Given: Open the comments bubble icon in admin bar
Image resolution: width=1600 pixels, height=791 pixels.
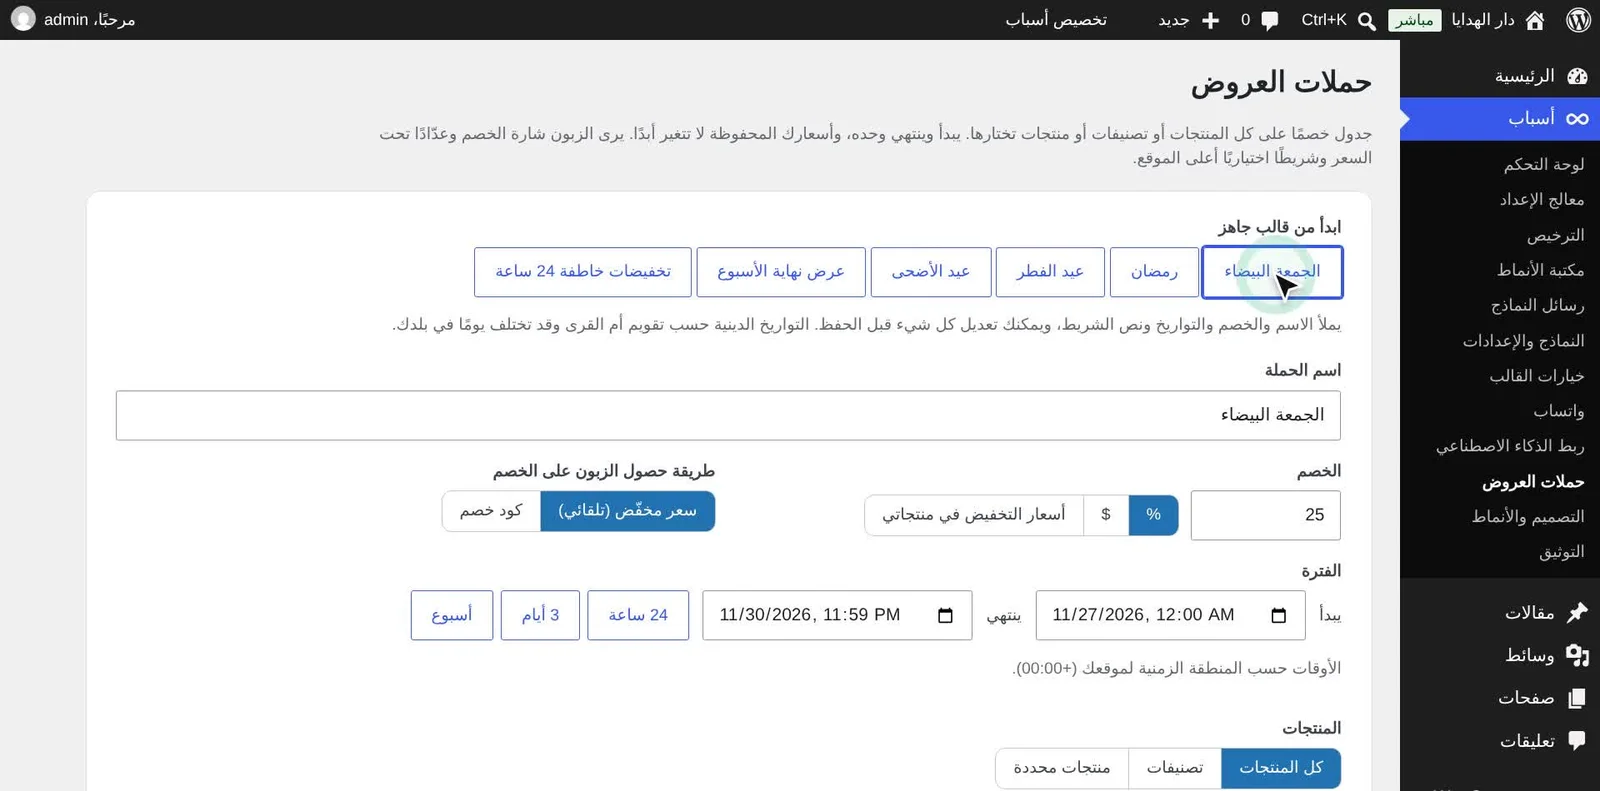Looking at the screenshot, I should [x=1270, y=20].
